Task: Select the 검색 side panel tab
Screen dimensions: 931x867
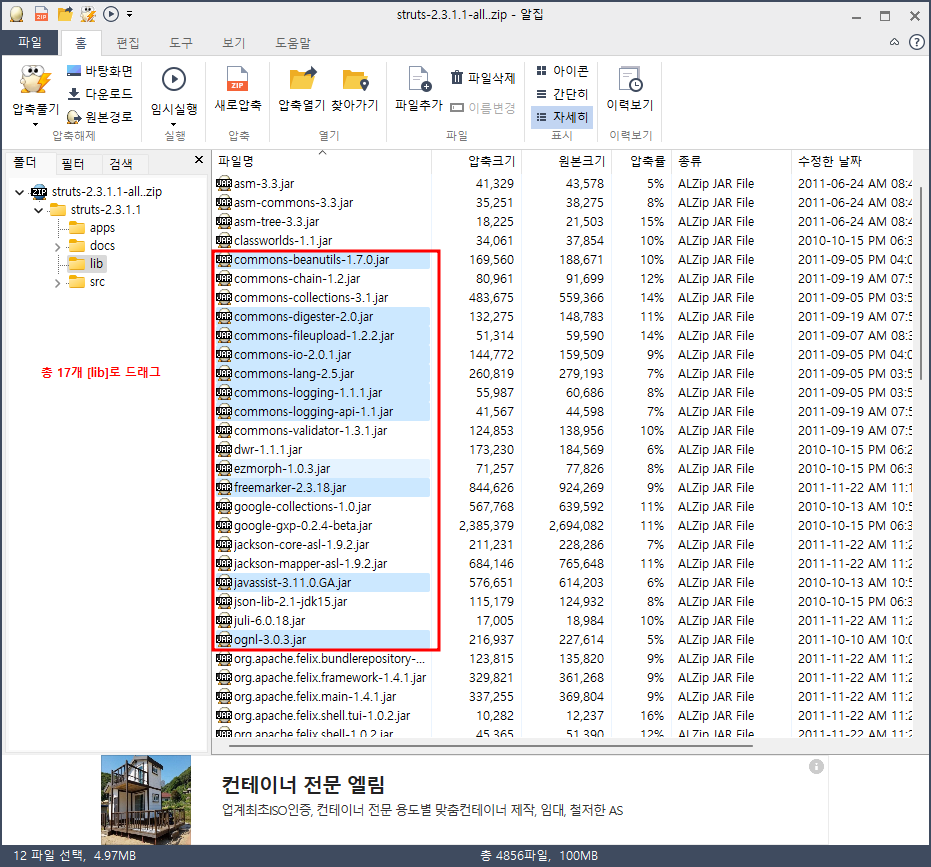Action: [121, 164]
